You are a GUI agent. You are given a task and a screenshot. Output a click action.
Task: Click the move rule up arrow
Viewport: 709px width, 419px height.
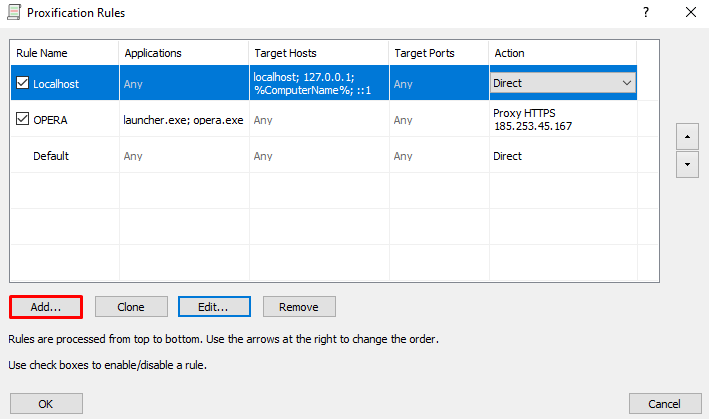[687, 136]
